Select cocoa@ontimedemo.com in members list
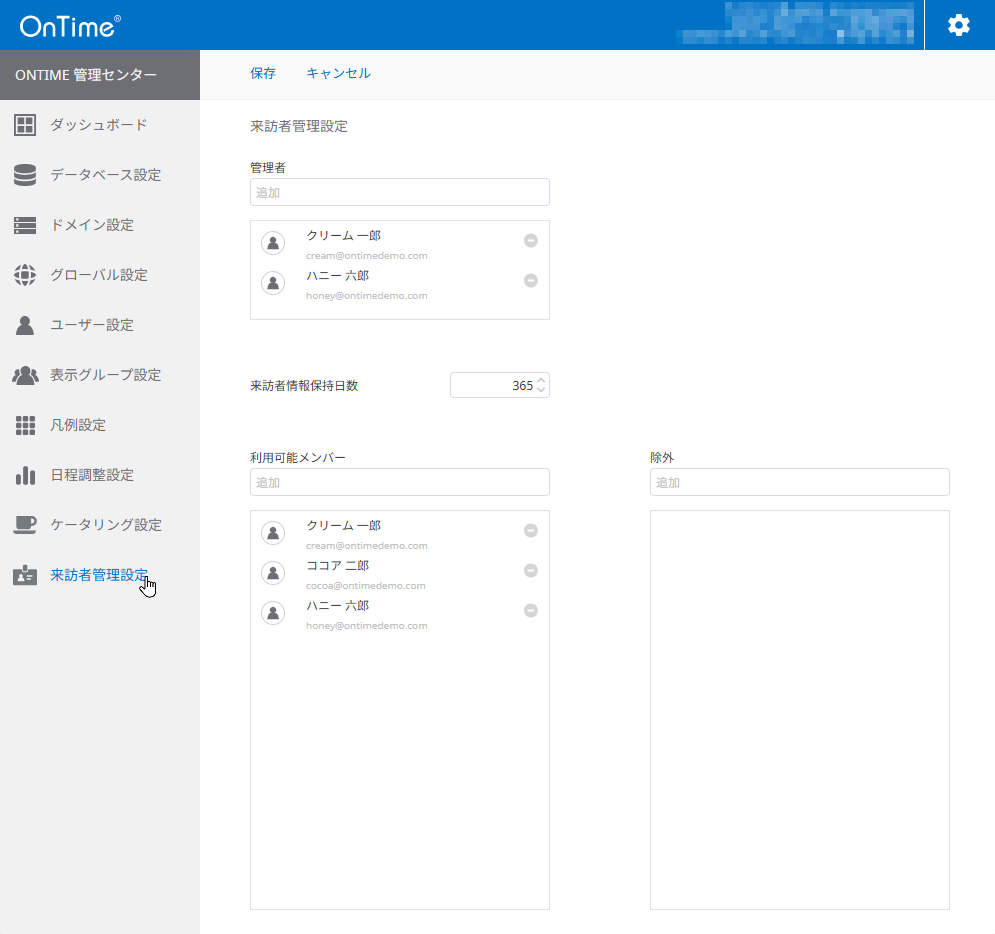Viewport: 995px width, 934px height. pos(366,586)
